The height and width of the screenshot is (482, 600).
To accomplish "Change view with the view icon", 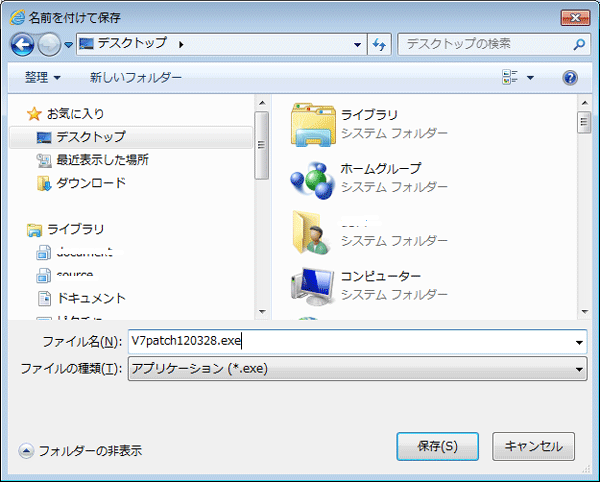I will [510, 77].
